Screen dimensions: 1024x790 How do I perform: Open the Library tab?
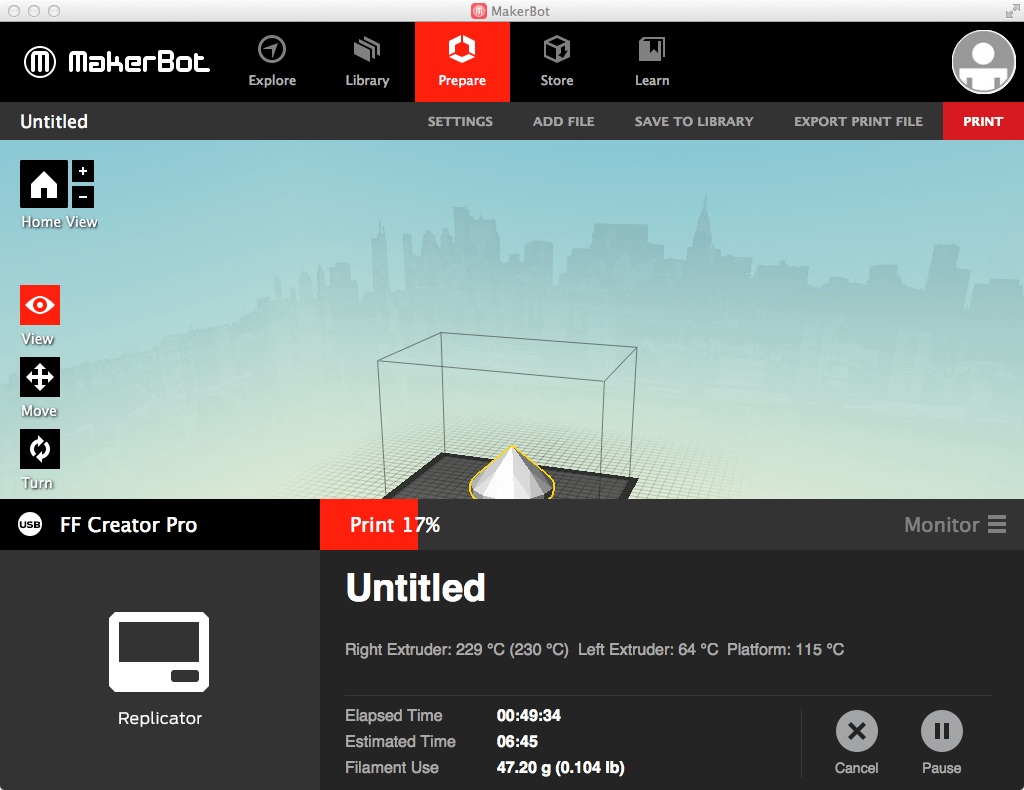click(367, 62)
